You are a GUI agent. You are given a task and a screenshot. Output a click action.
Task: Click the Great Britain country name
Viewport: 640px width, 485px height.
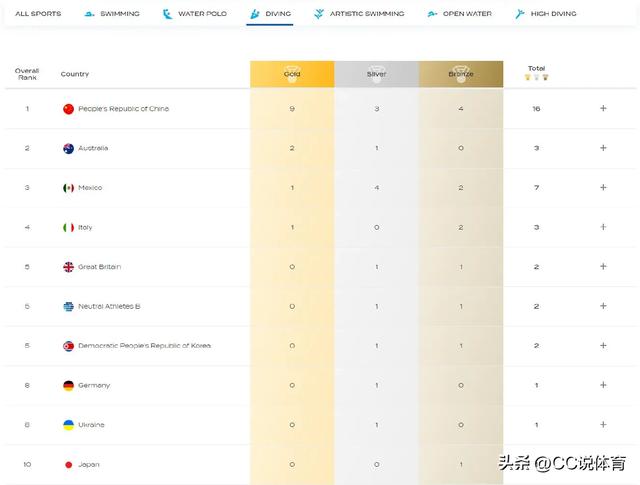[100, 267]
